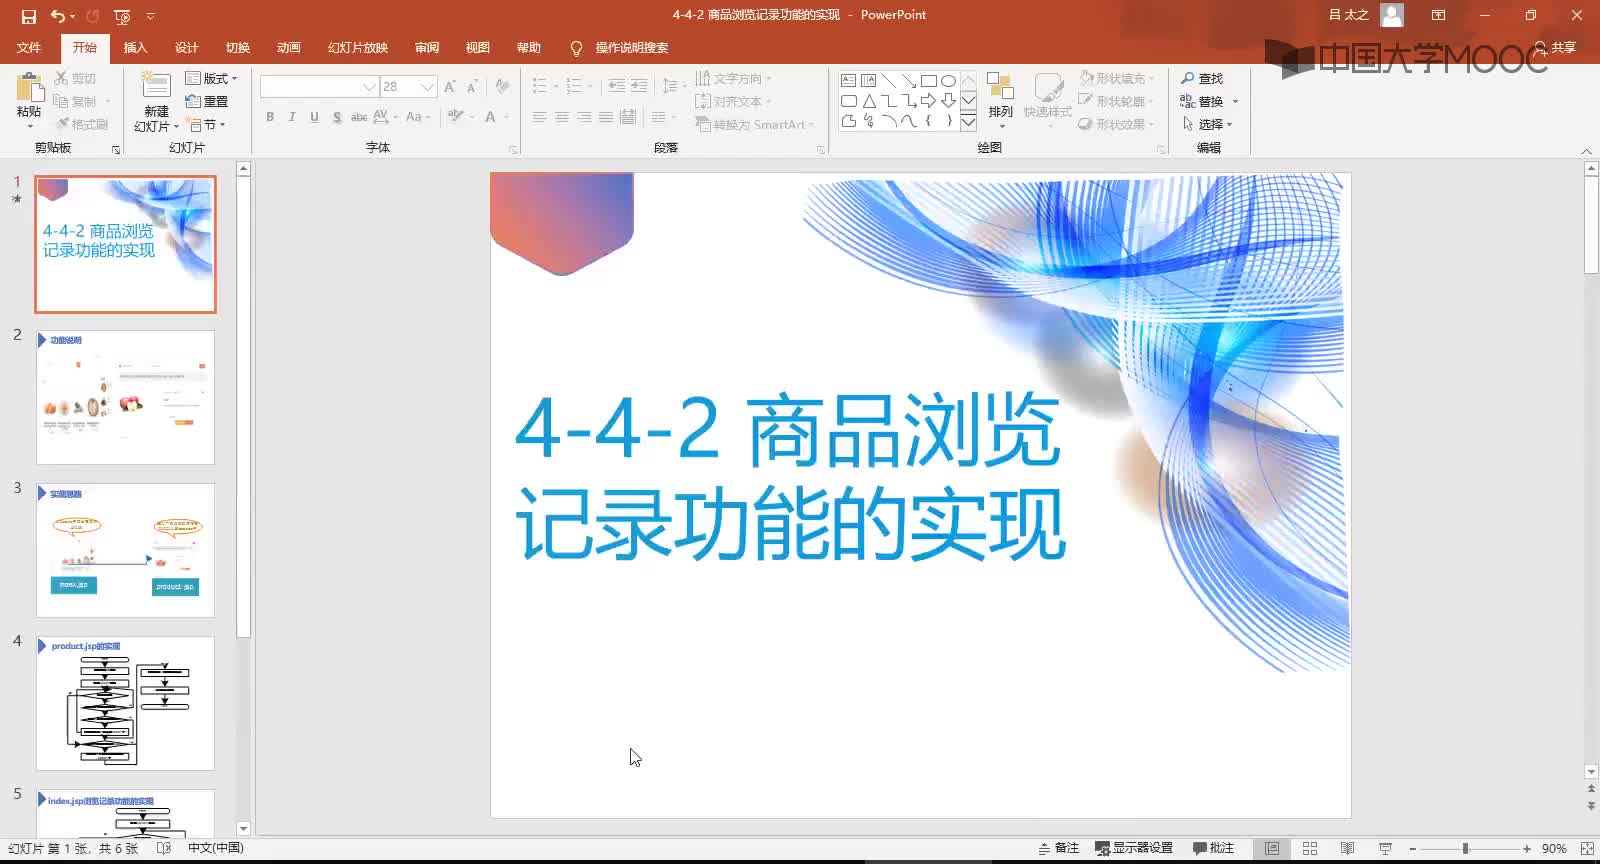The width and height of the screenshot is (1600, 864).
Task: Click the Share (共享) button
Action: pos(1556,48)
